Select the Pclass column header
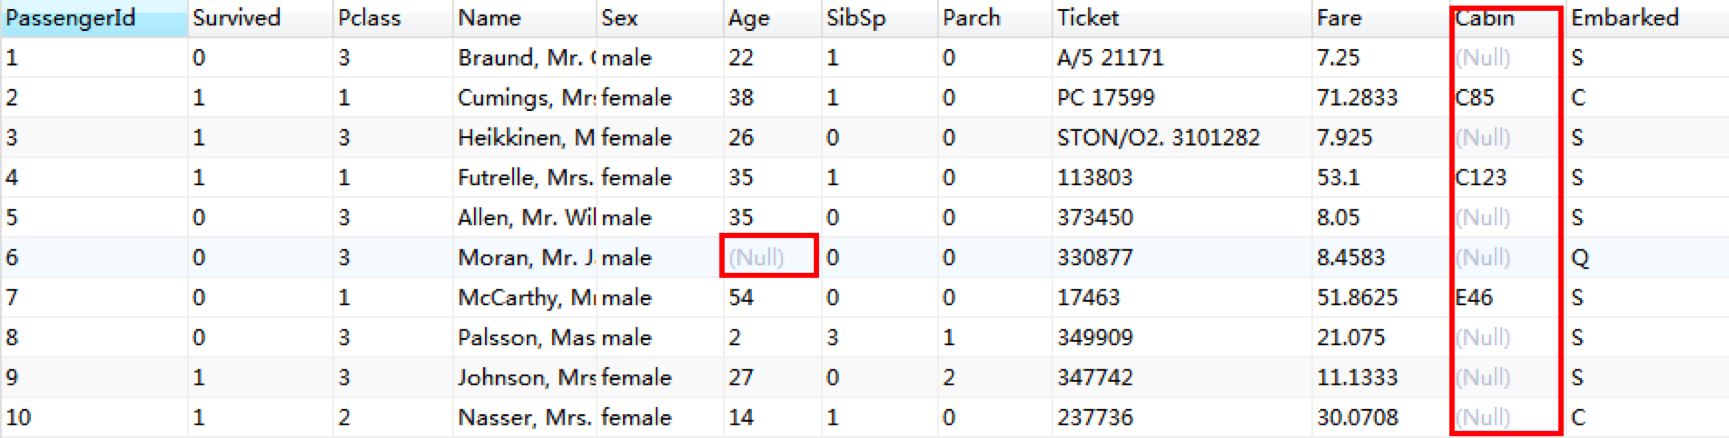Image resolution: width=1729 pixels, height=438 pixels. click(x=369, y=18)
